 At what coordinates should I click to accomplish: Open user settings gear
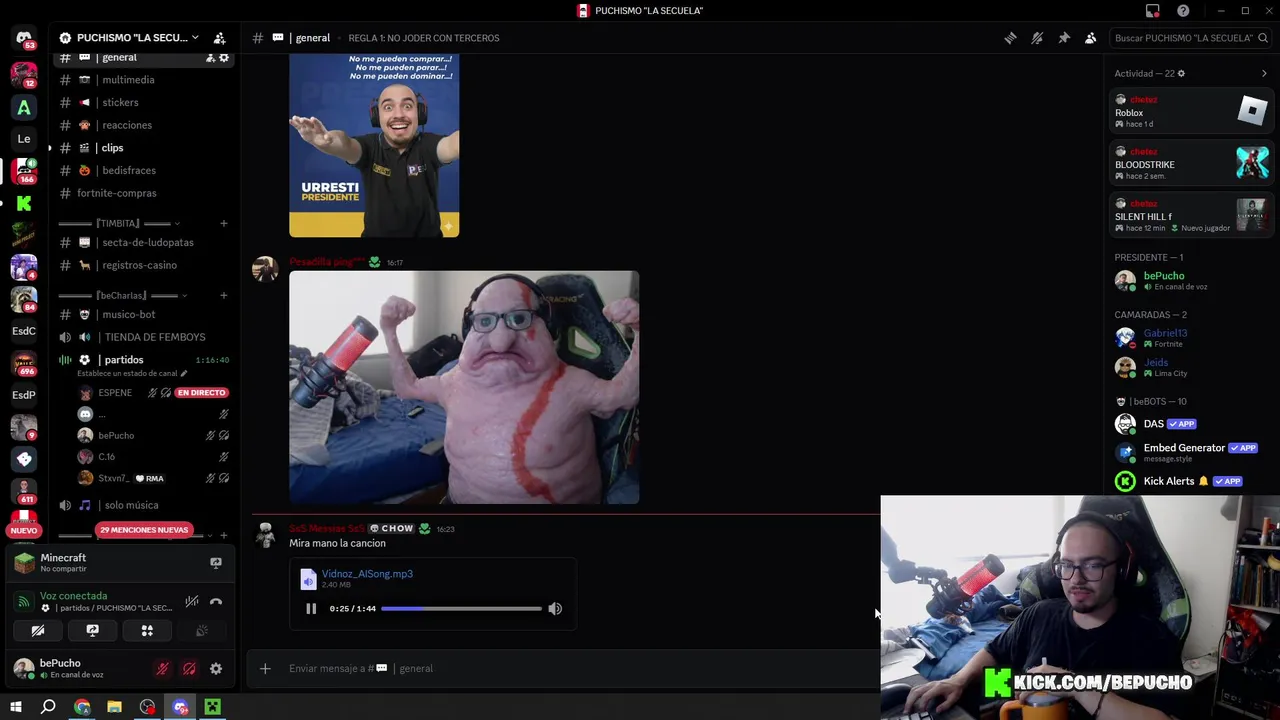click(216, 669)
